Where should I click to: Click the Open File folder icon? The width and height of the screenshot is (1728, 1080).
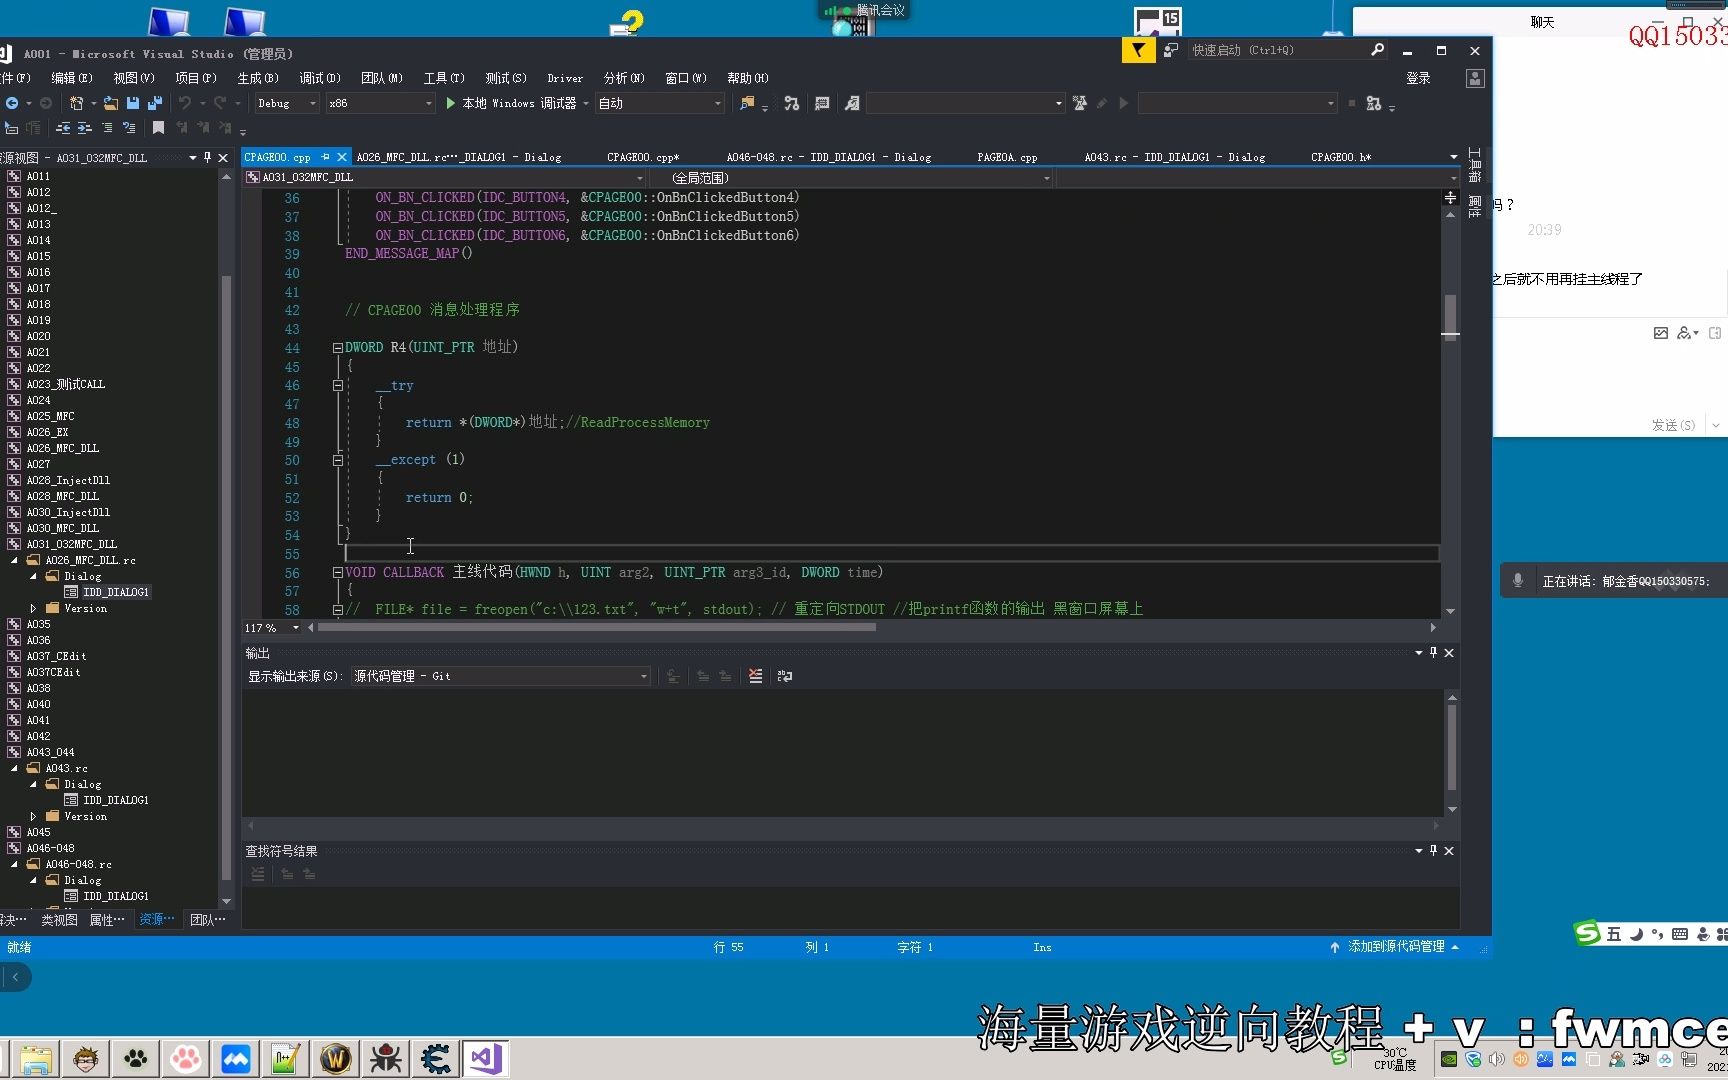pos(111,103)
